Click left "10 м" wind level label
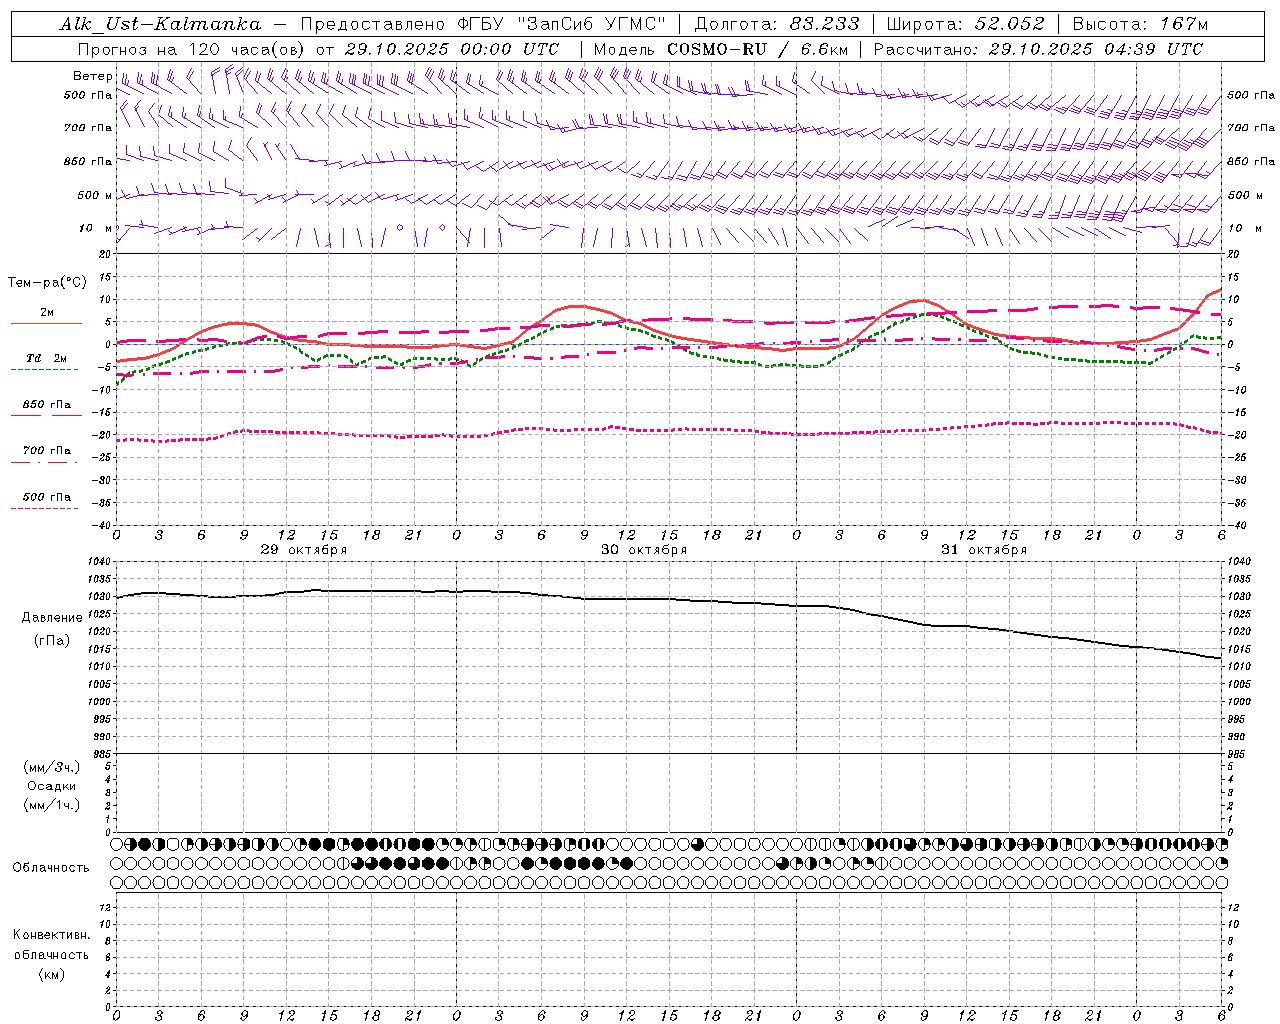 click(95, 228)
